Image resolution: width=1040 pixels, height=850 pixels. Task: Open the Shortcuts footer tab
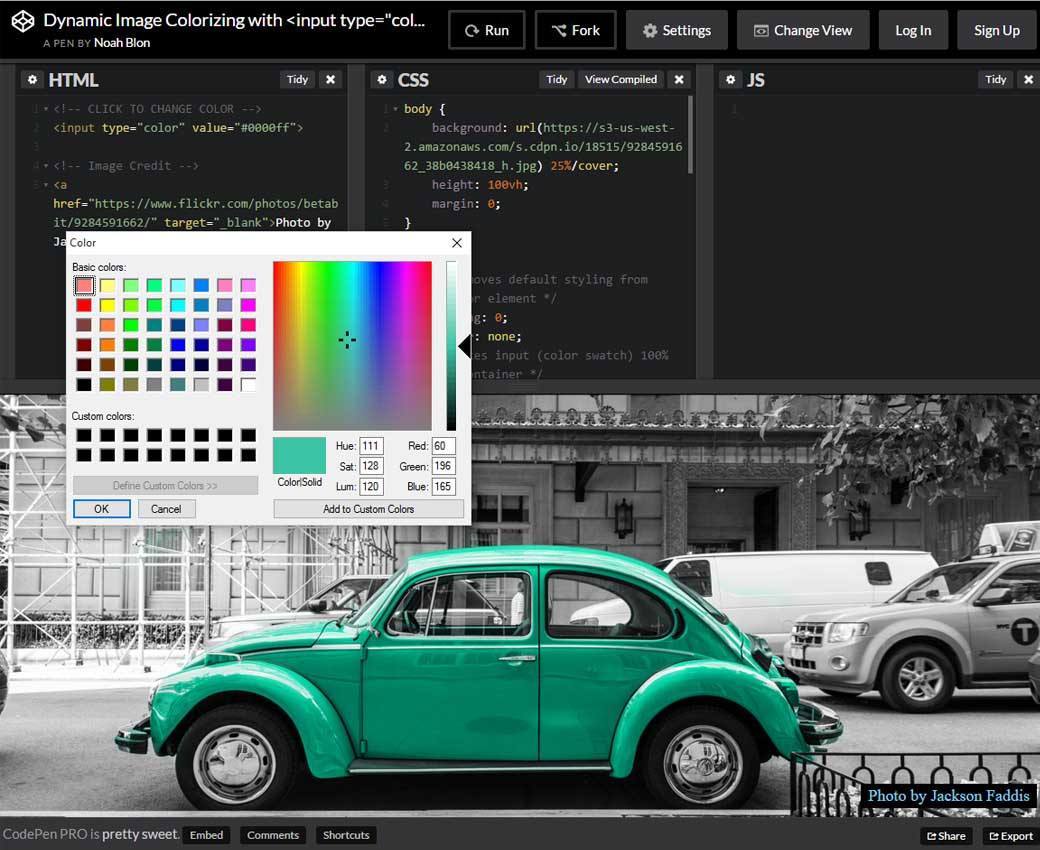346,835
